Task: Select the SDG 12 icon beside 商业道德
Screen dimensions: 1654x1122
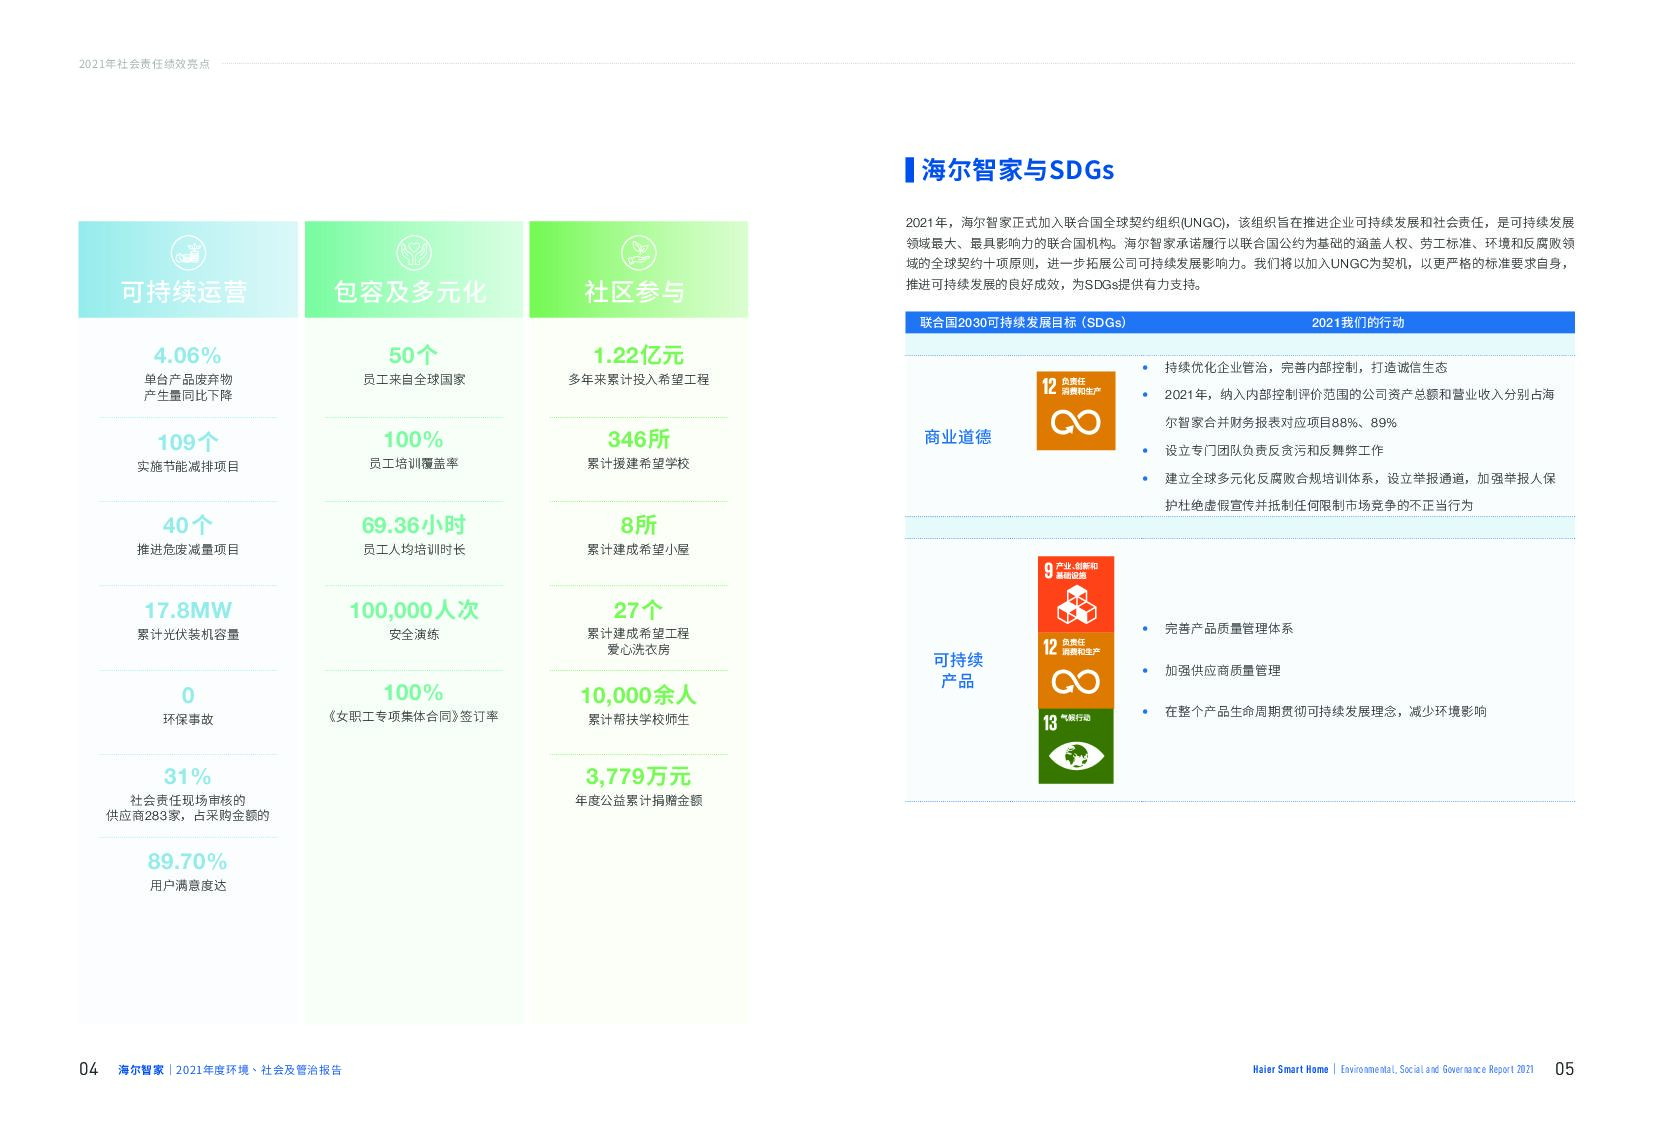Action: pyautogui.click(x=1076, y=411)
